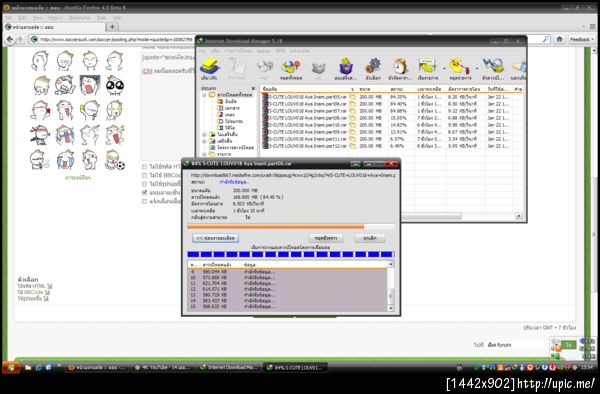Click the connections list vertical scrollbar
This screenshot has width=600, height=394.
[x=391, y=287]
